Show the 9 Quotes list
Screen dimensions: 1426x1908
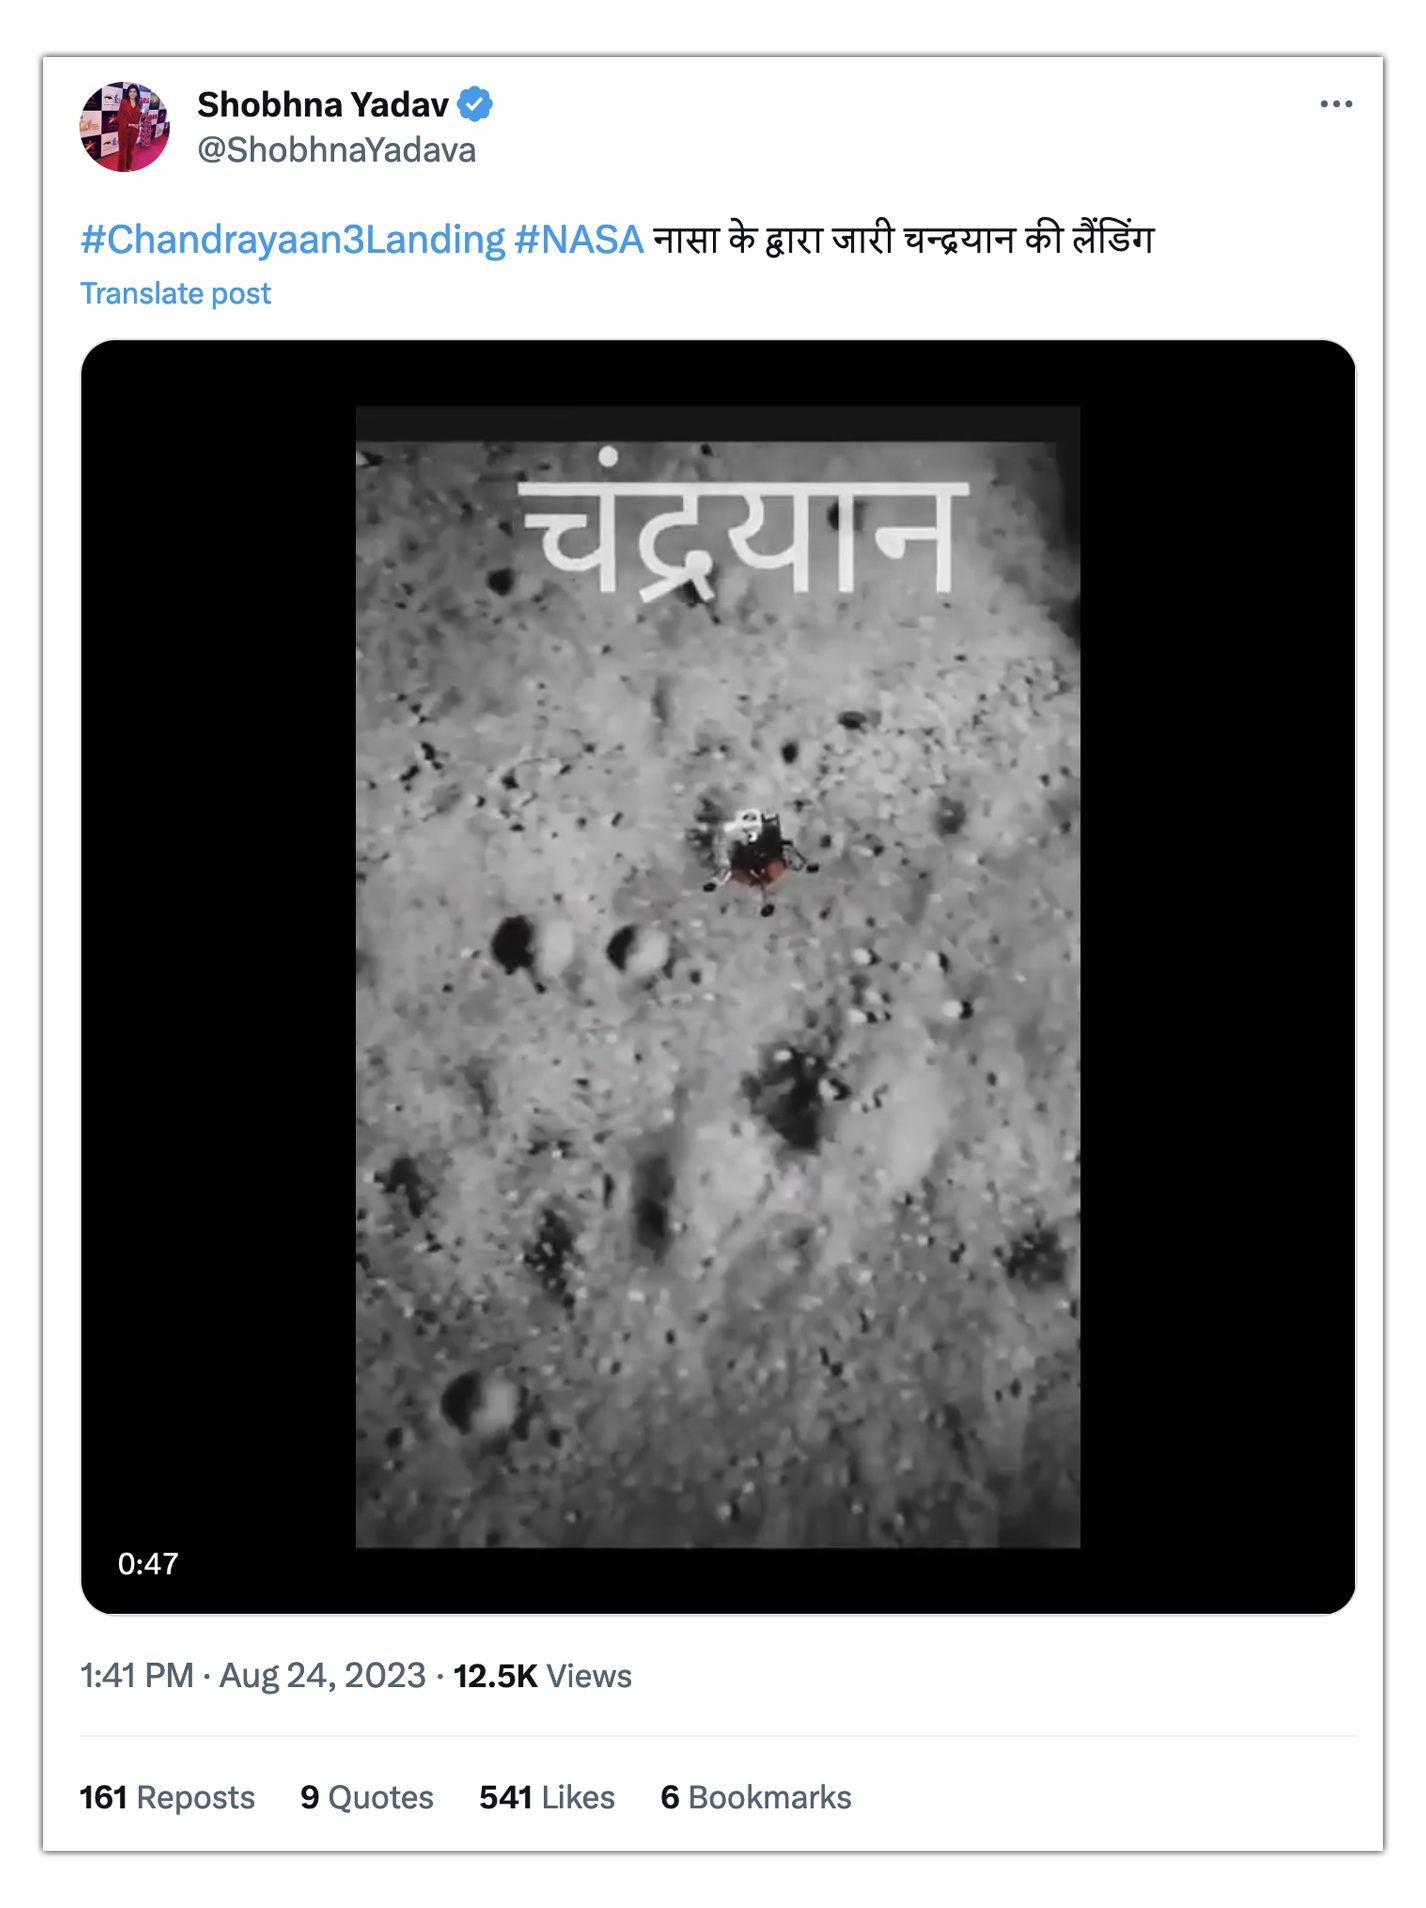click(367, 1797)
